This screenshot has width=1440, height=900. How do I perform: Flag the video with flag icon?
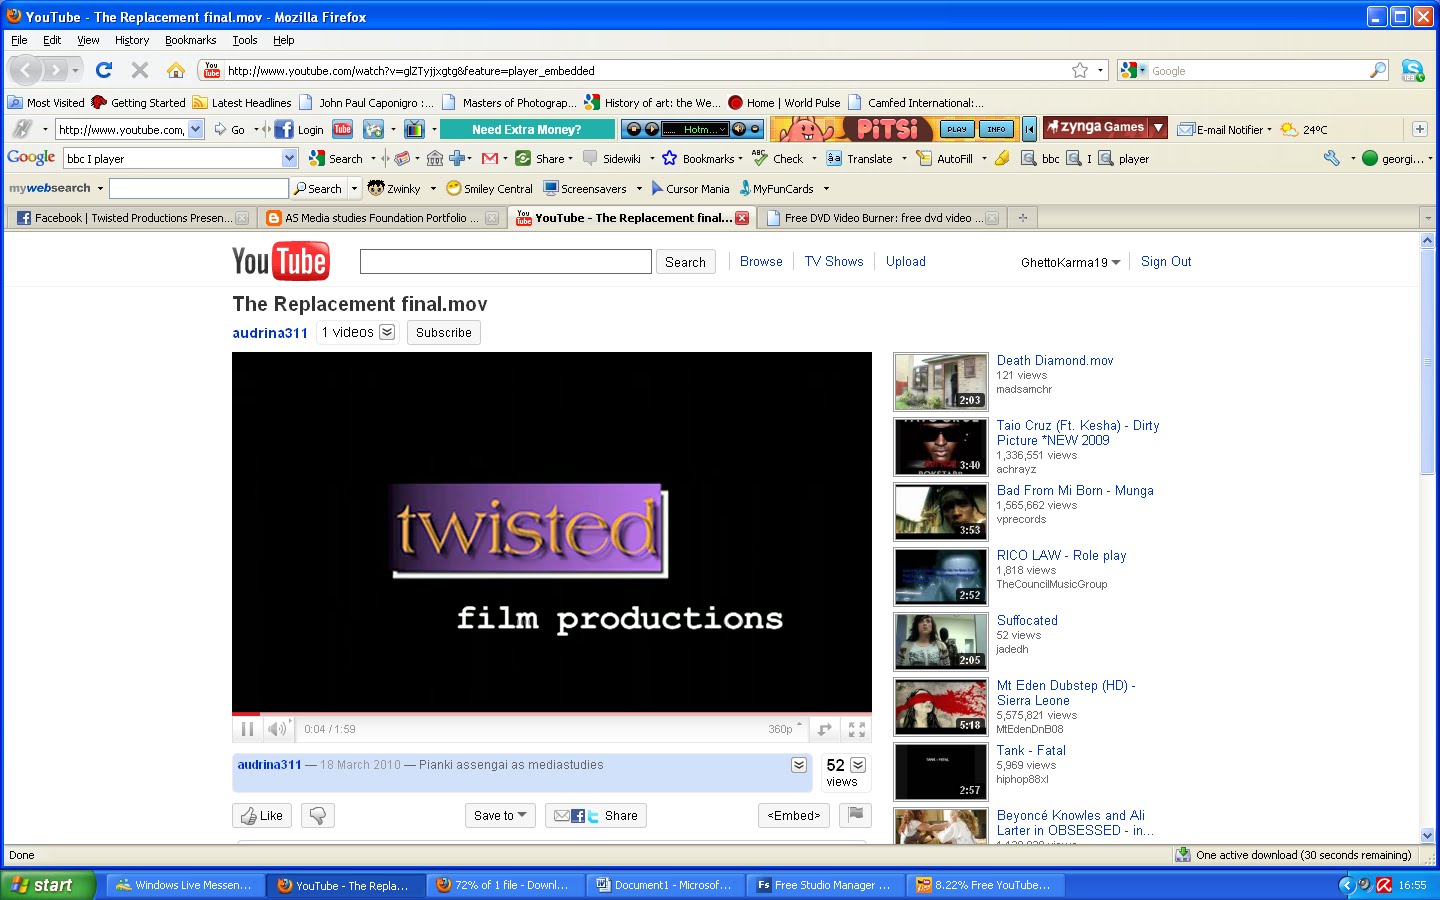tap(855, 815)
